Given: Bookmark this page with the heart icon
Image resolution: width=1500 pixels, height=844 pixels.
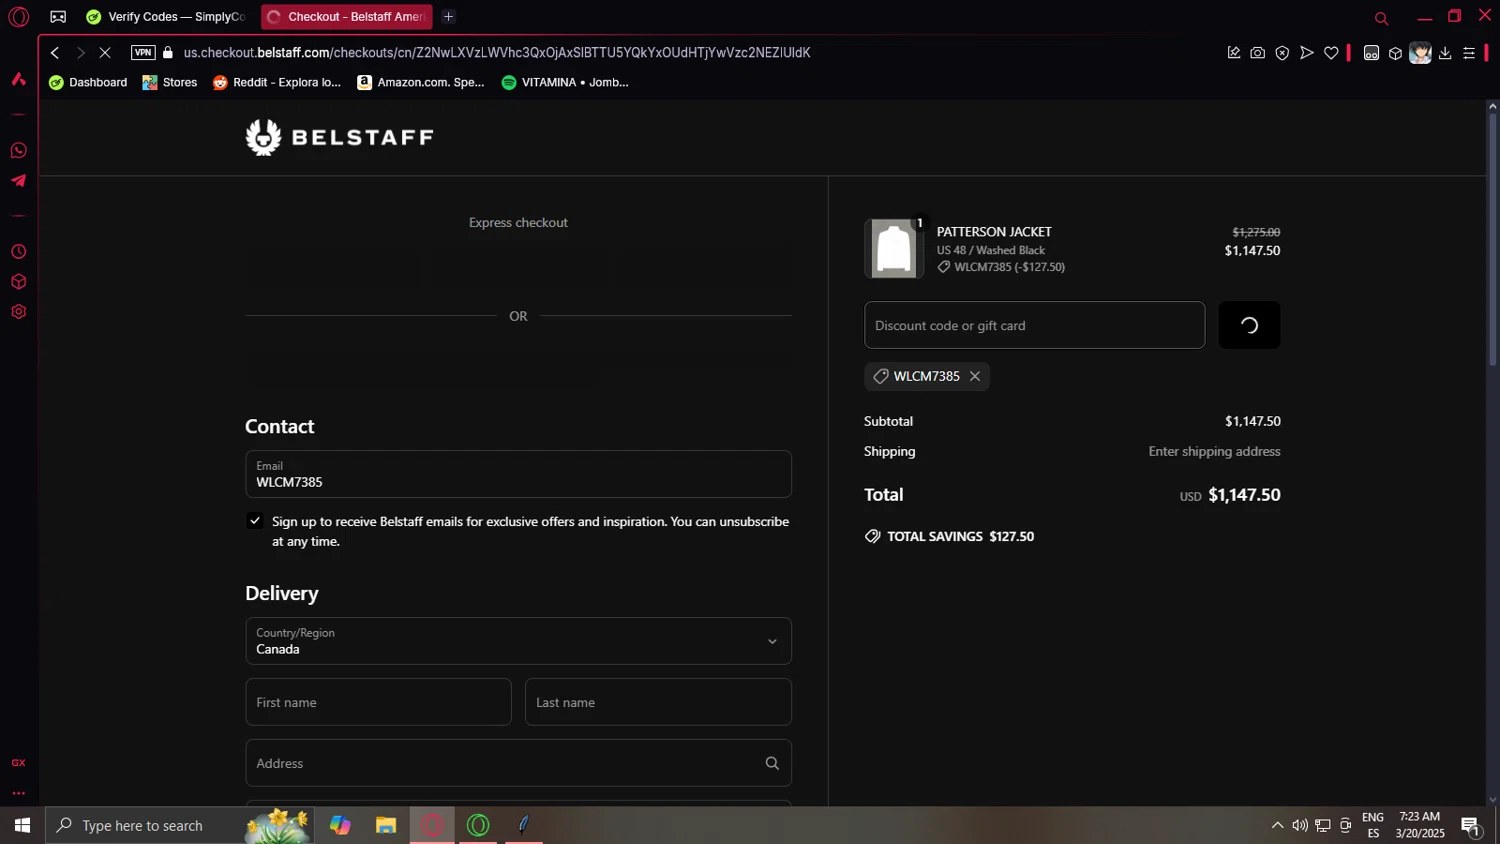Looking at the screenshot, I should [1331, 53].
